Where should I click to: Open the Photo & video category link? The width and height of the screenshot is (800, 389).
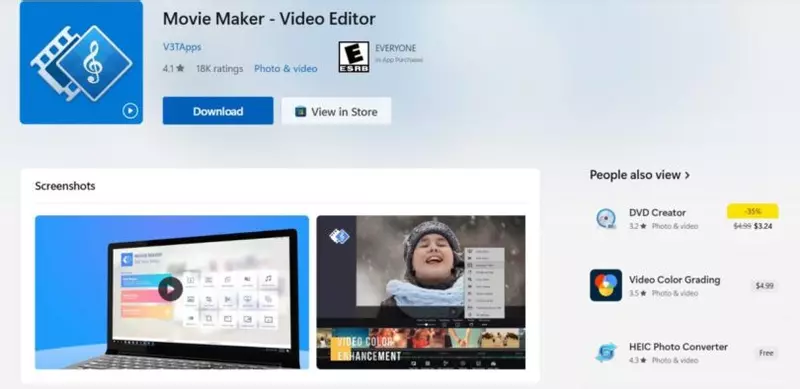[x=286, y=68]
